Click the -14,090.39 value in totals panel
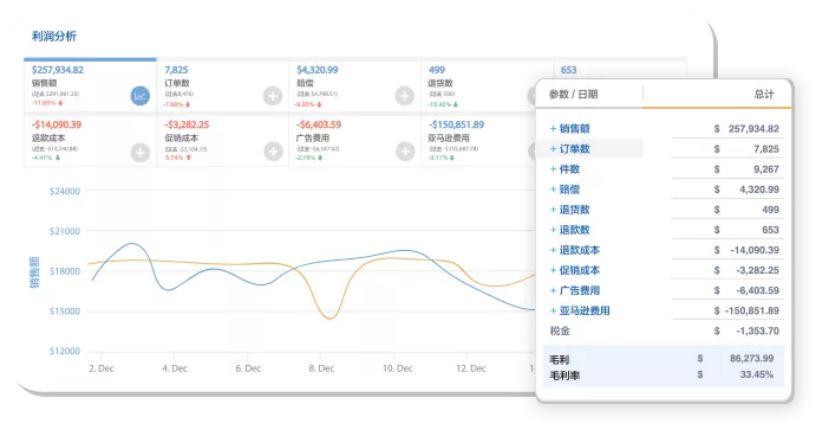Viewport: 830px width, 430px height. tap(755, 250)
